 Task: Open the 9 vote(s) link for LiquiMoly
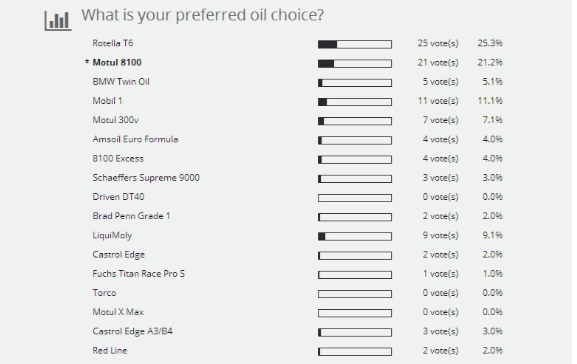[x=440, y=235]
